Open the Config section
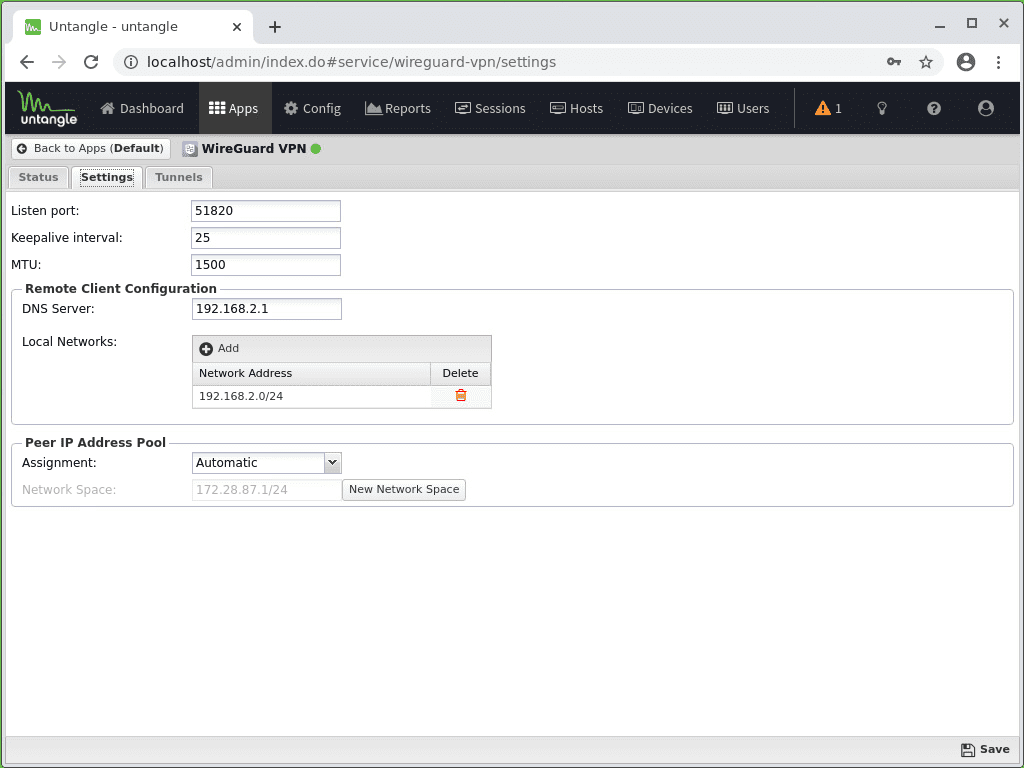Image resolution: width=1024 pixels, height=768 pixels. (312, 108)
